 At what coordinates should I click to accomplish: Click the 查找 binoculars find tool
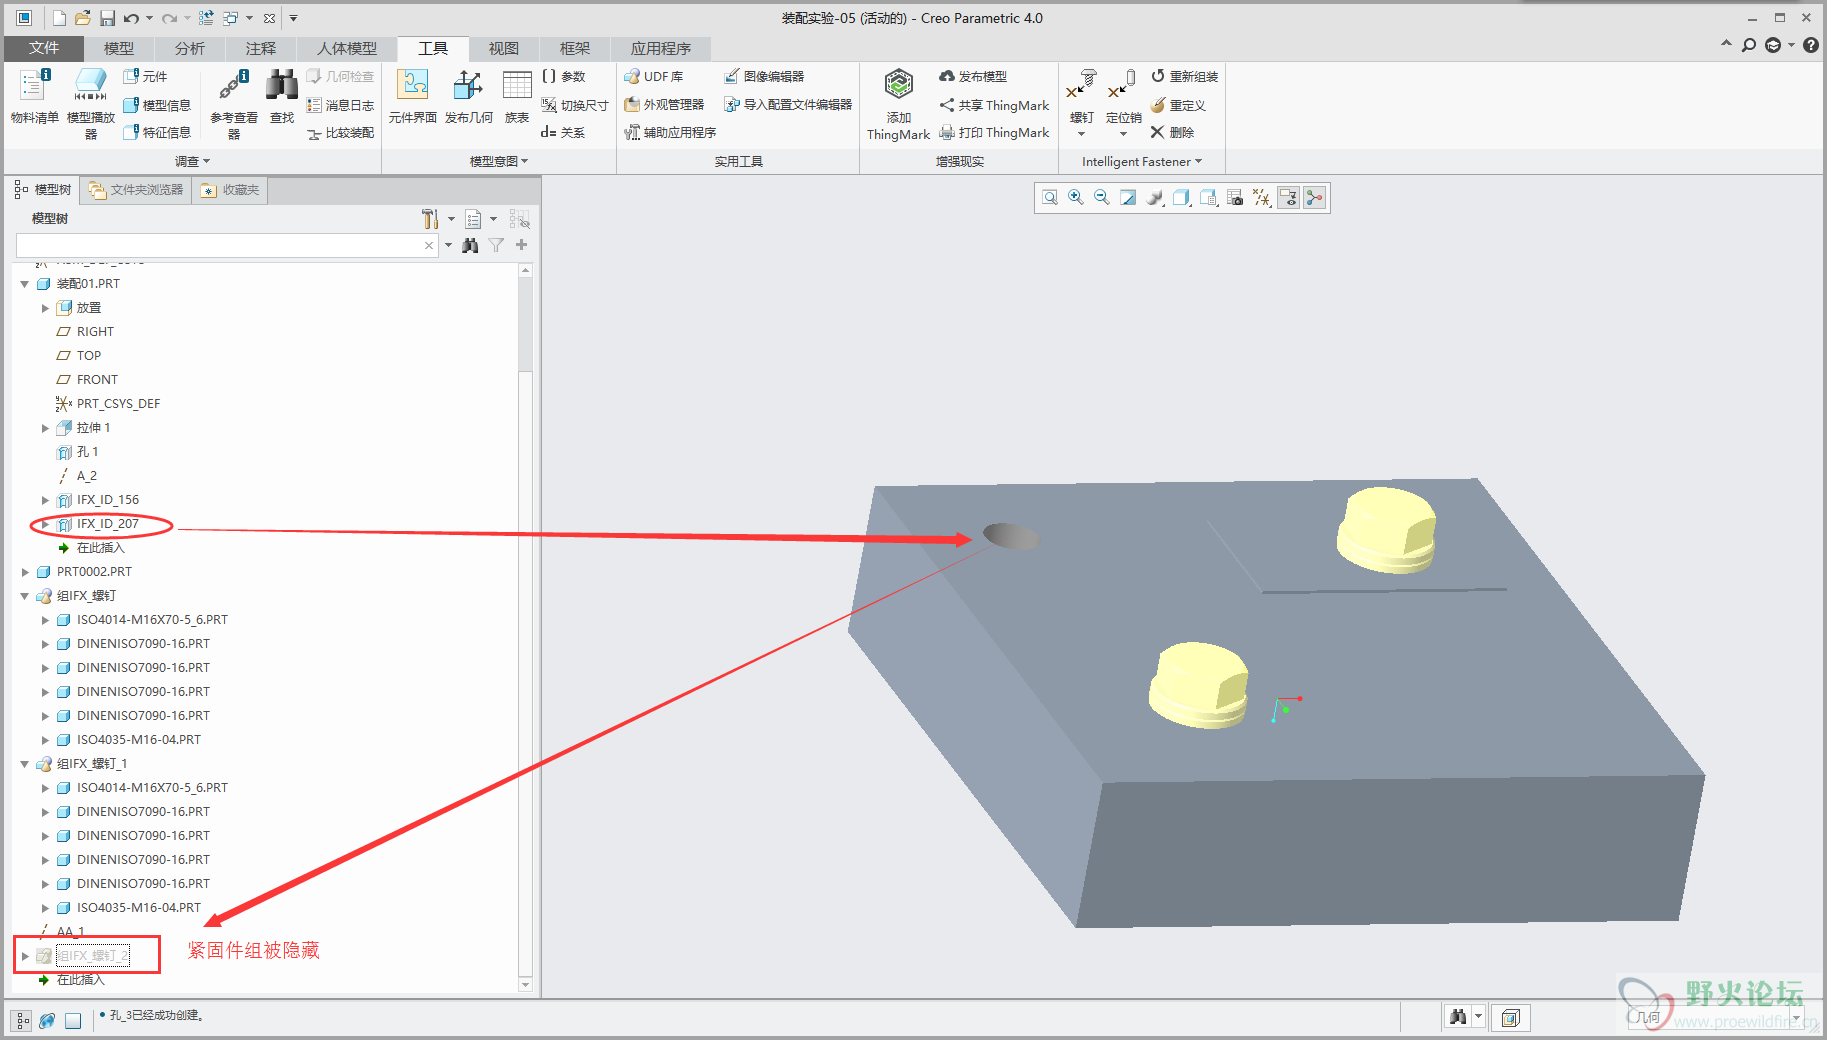(282, 97)
